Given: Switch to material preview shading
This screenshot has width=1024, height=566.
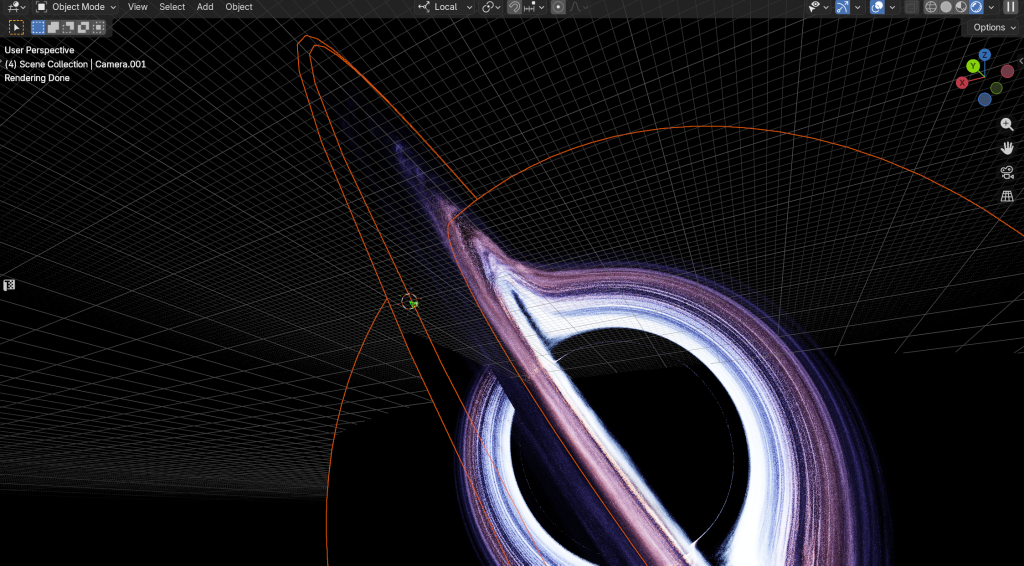Looking at the screenshot, I should point(961,7).
